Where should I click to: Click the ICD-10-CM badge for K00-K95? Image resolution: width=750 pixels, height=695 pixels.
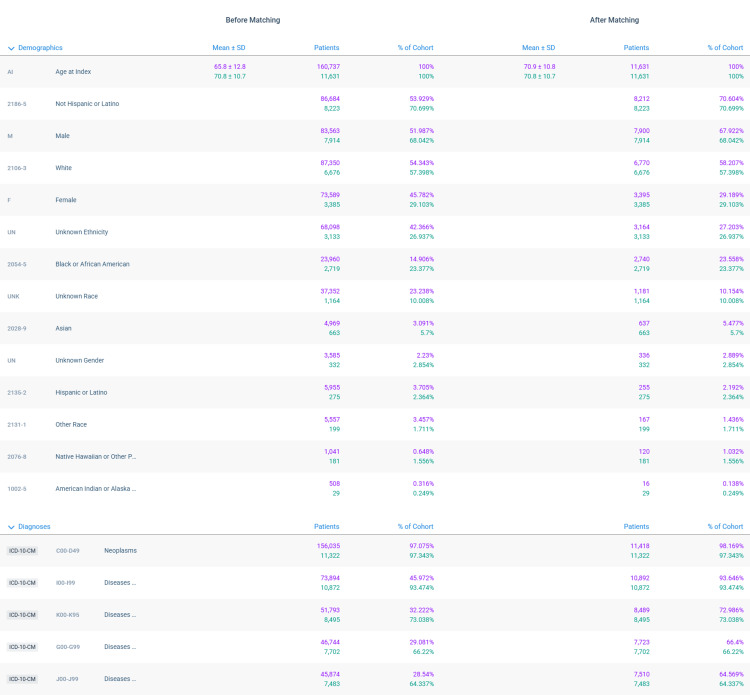point(22,615)
